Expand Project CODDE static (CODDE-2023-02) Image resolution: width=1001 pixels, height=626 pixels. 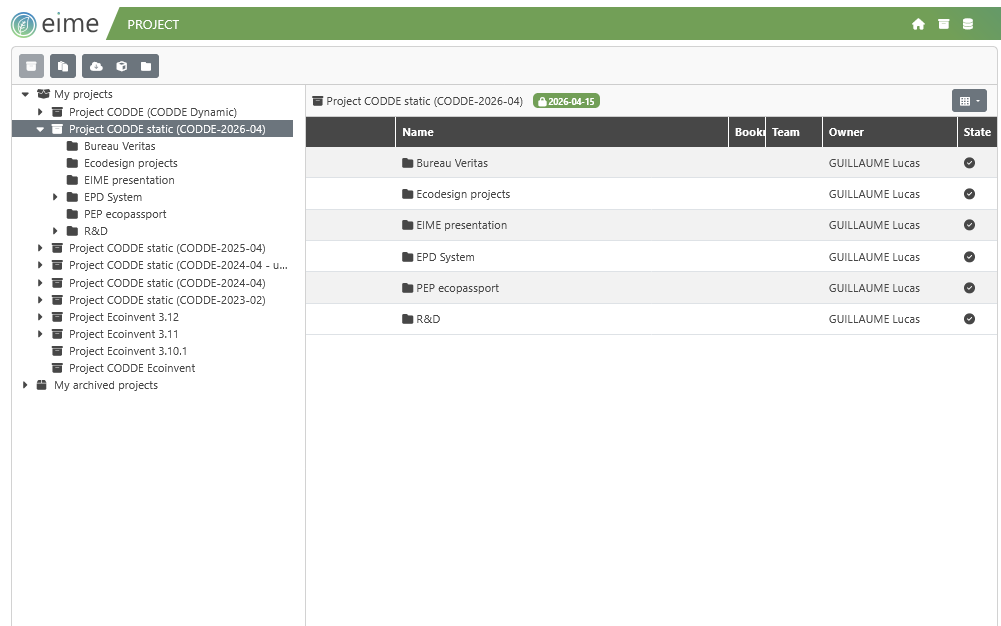point(40,300)
